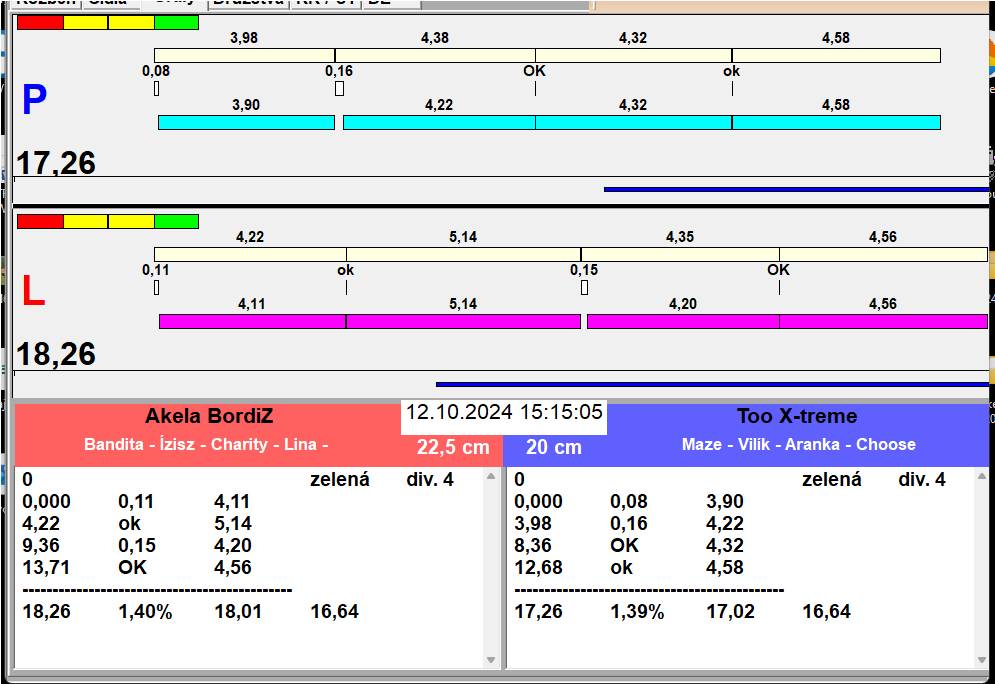Click the date and time display
995x684 pixels.
[504, 412]
